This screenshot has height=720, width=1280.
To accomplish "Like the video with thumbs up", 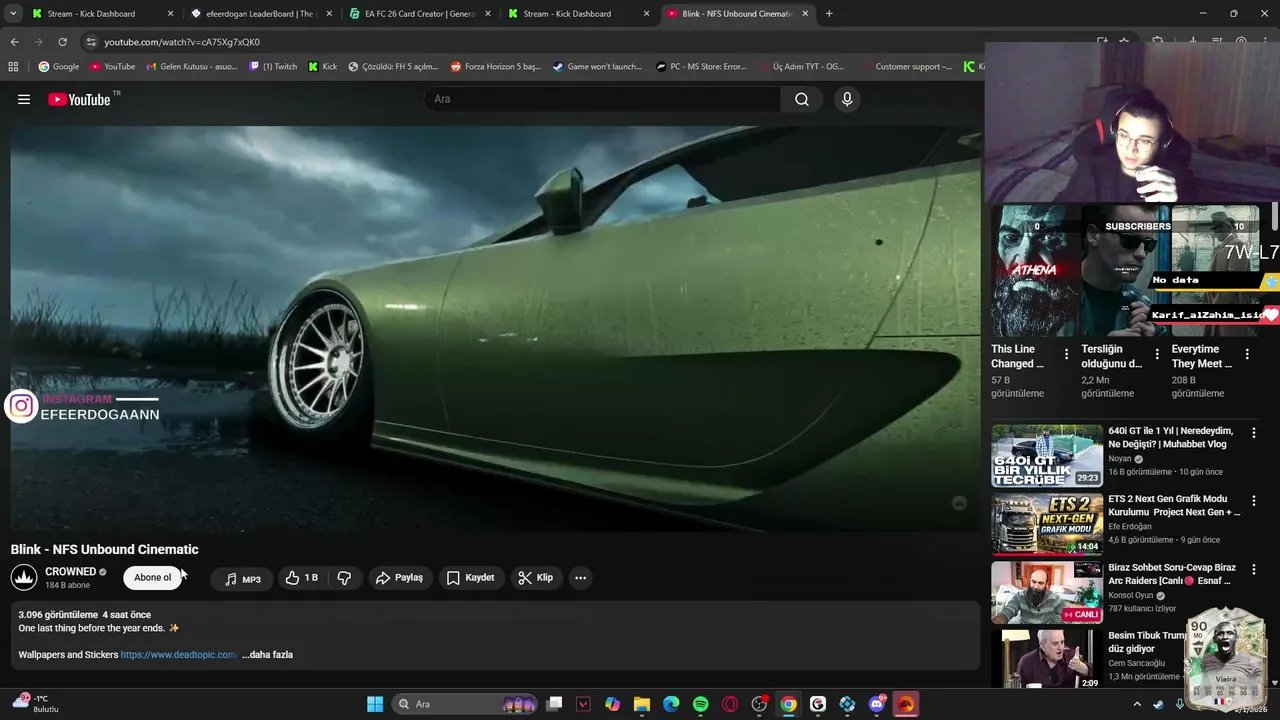I will tap(302, 578).
